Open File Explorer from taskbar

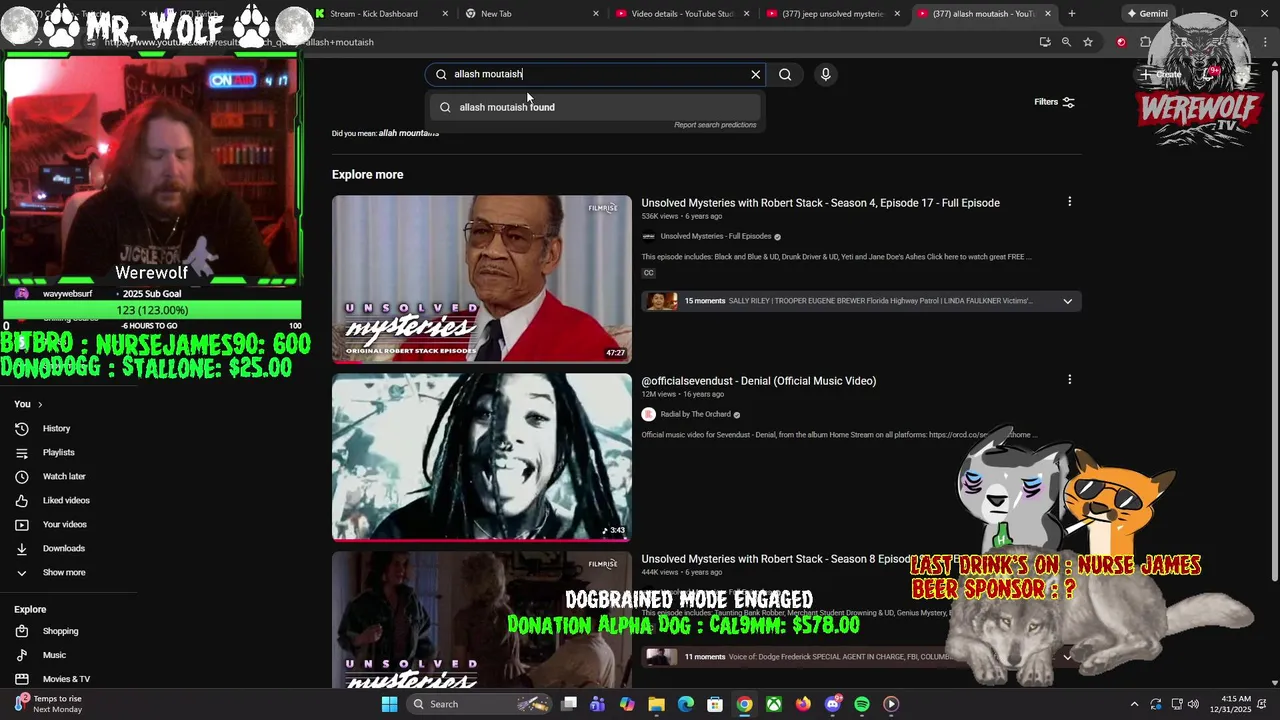pos(656,704)
